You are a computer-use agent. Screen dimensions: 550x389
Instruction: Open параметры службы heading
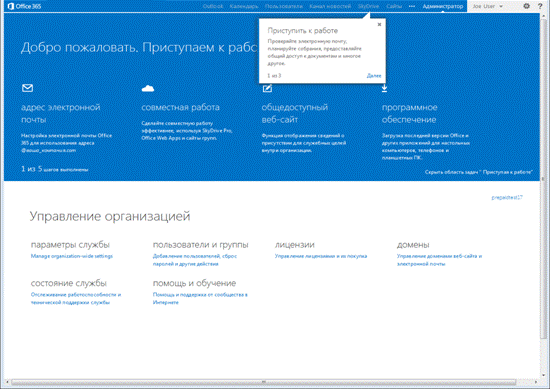[x=70, y=245]
